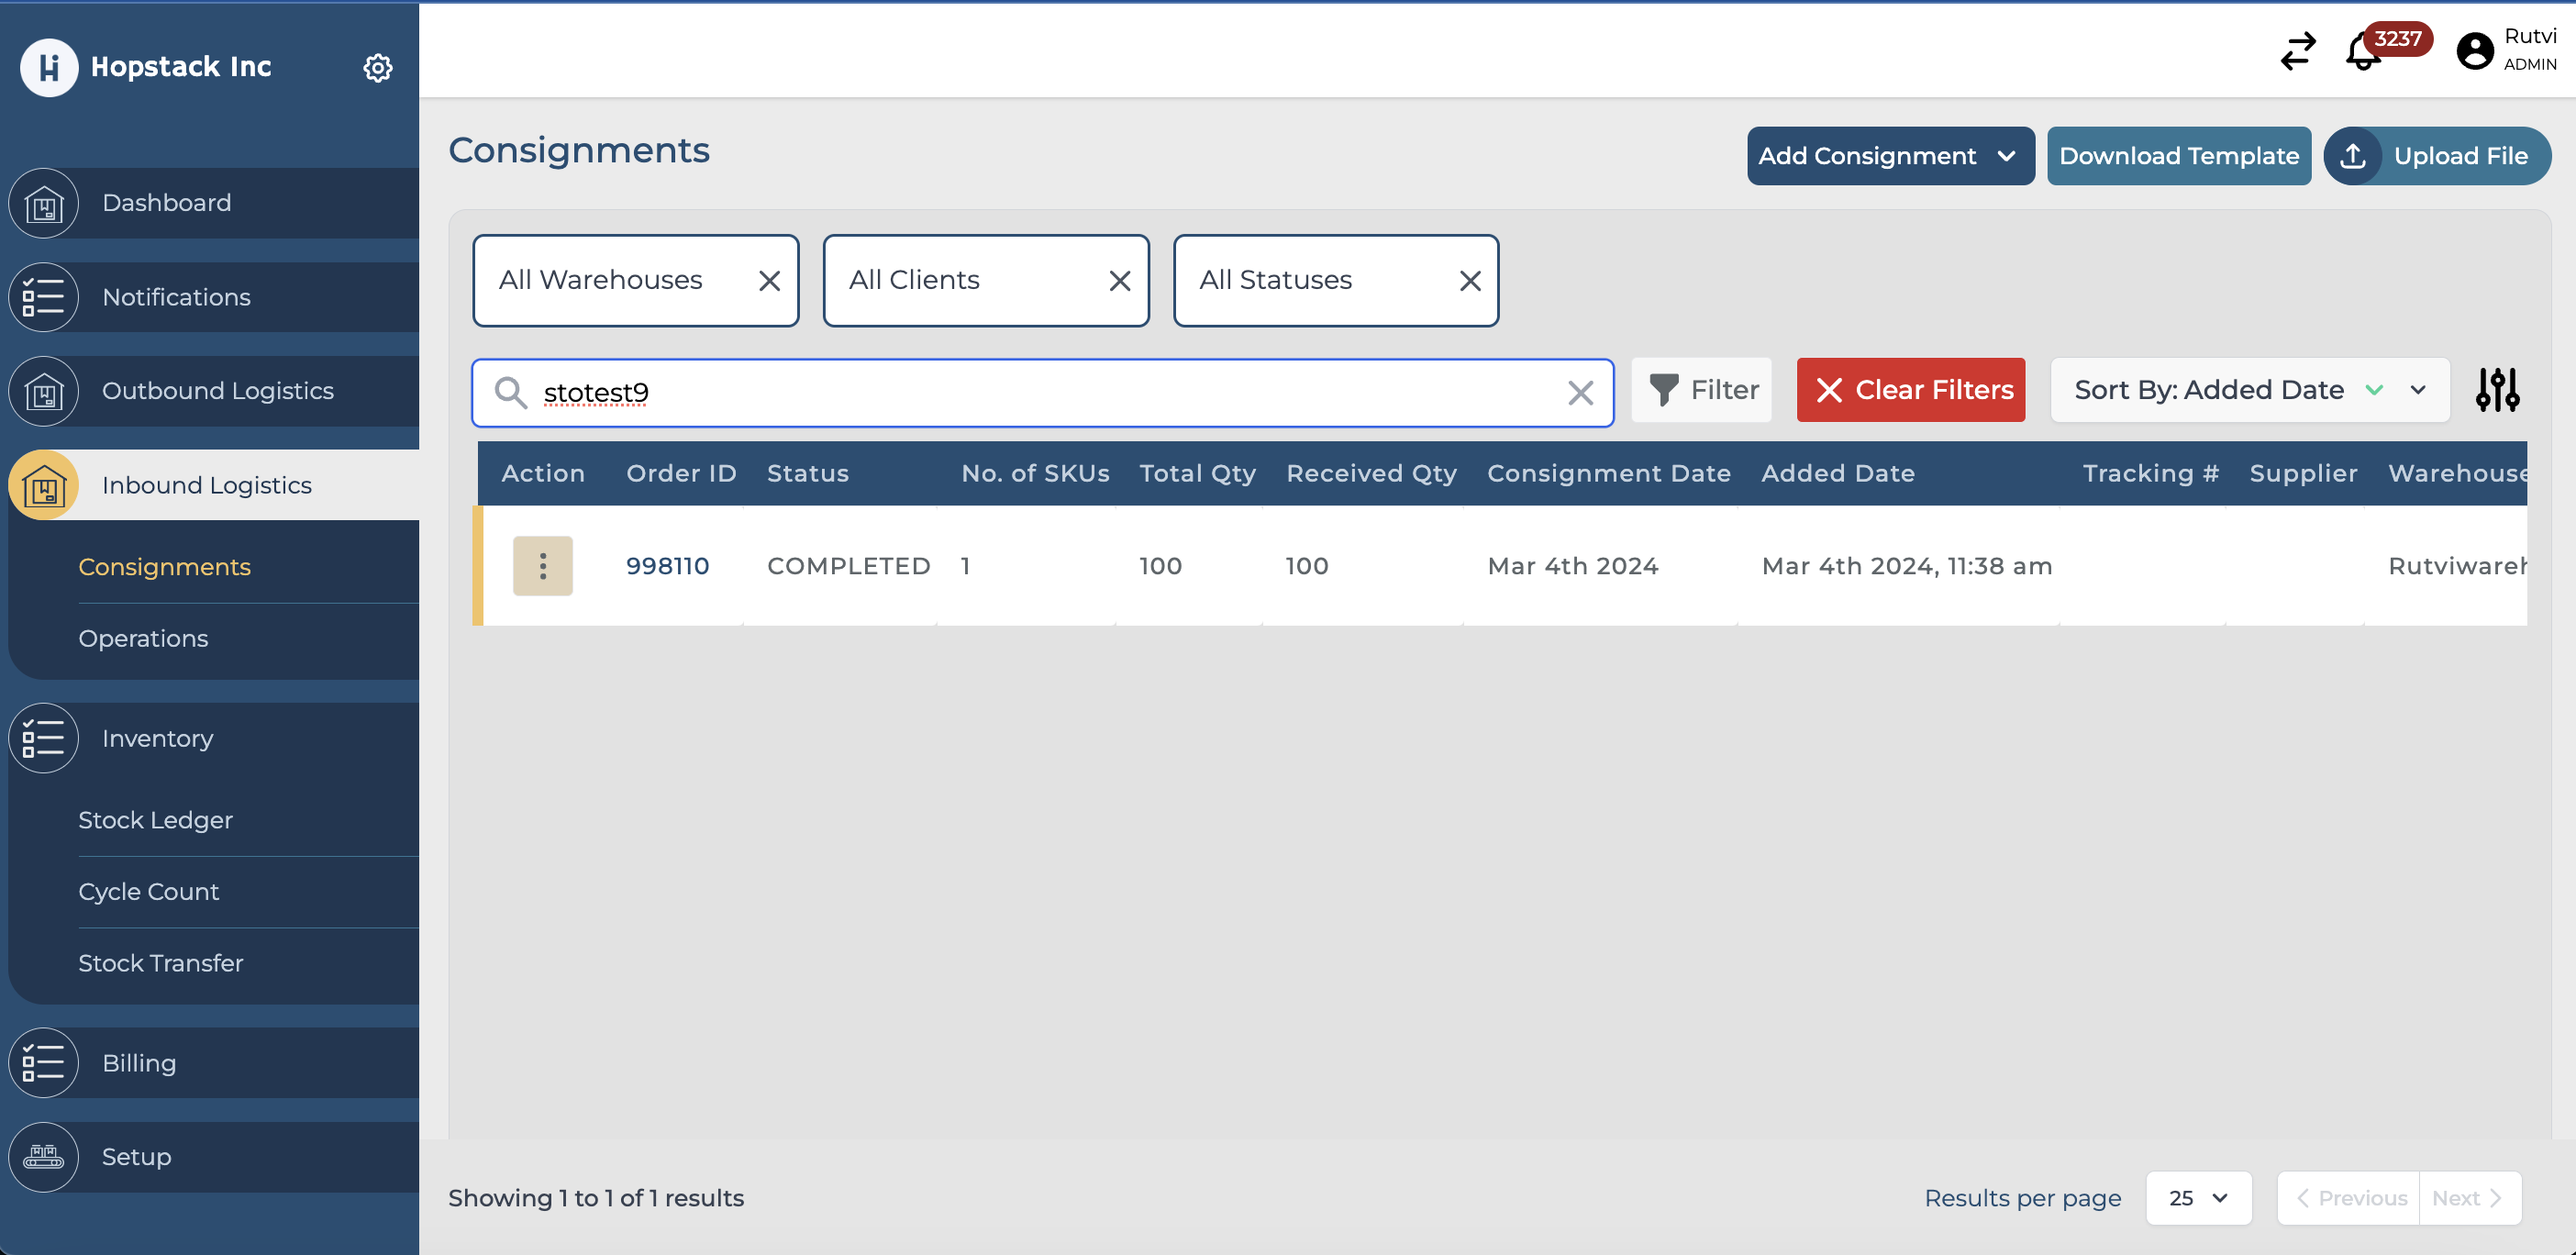Clear the stotest9 search text with the X
Viewport: 2576px width, 1255px height.
1581,393
